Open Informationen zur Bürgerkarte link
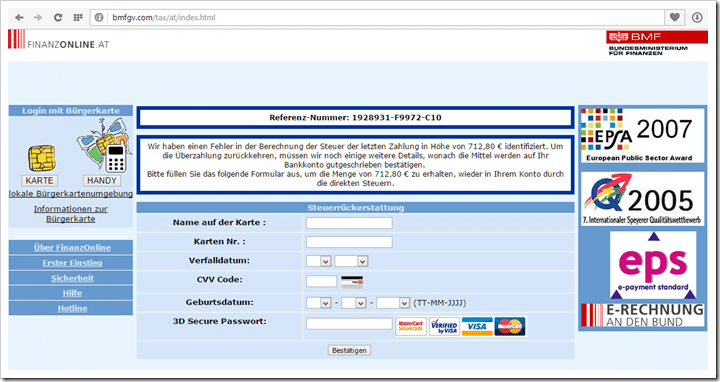This screenshot has width=720, height=382. coord(71,214)
